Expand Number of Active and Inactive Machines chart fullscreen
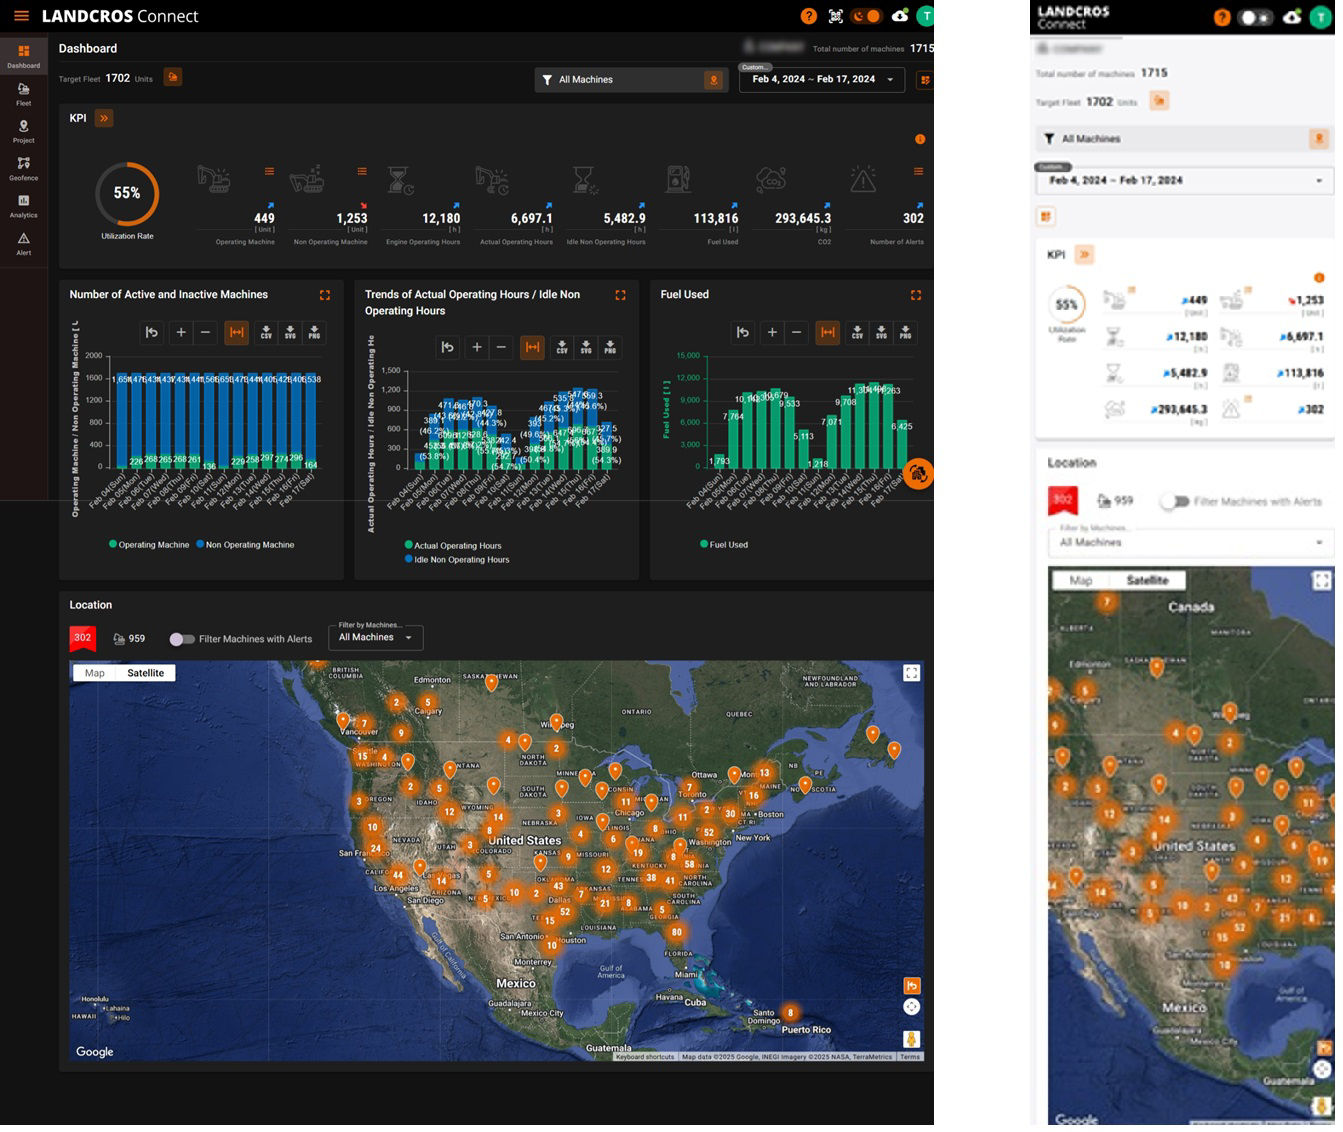The height and width of the screenshot is (1132, 1343). pyautogui.click(x=325, y=295)
